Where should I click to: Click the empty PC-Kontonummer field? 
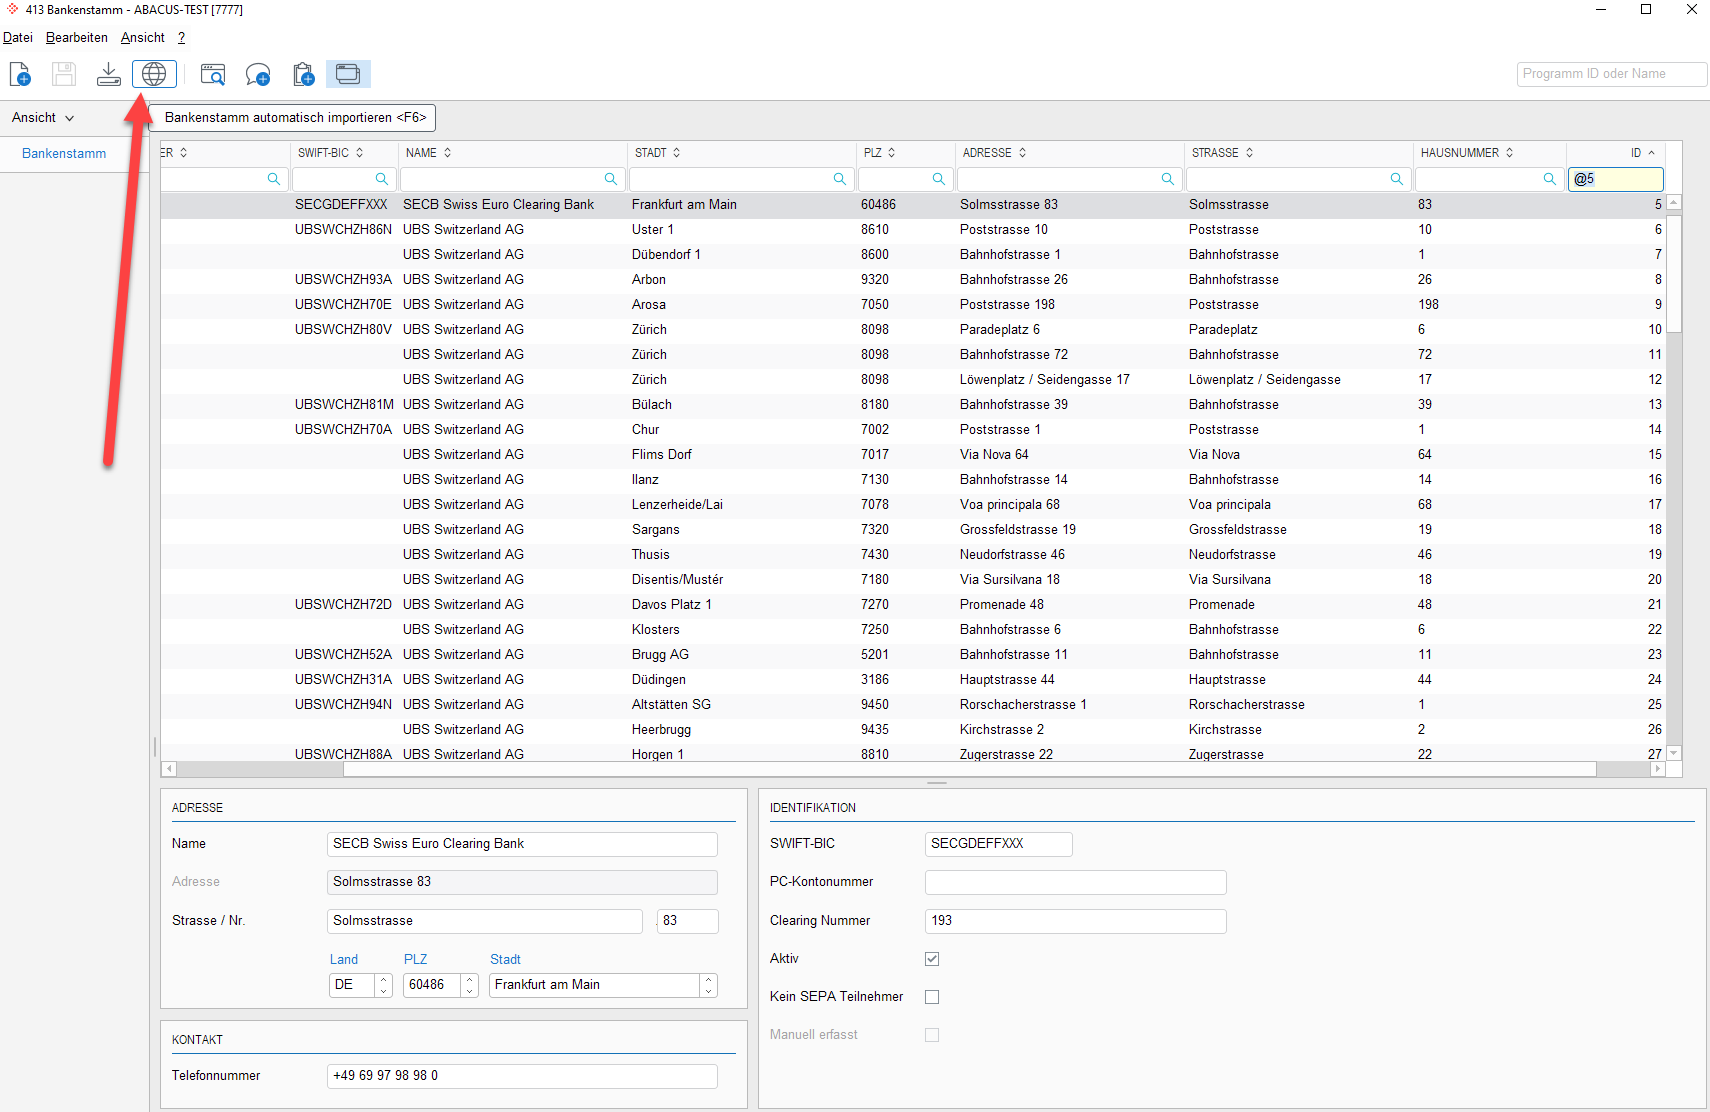pos(1075,882)
